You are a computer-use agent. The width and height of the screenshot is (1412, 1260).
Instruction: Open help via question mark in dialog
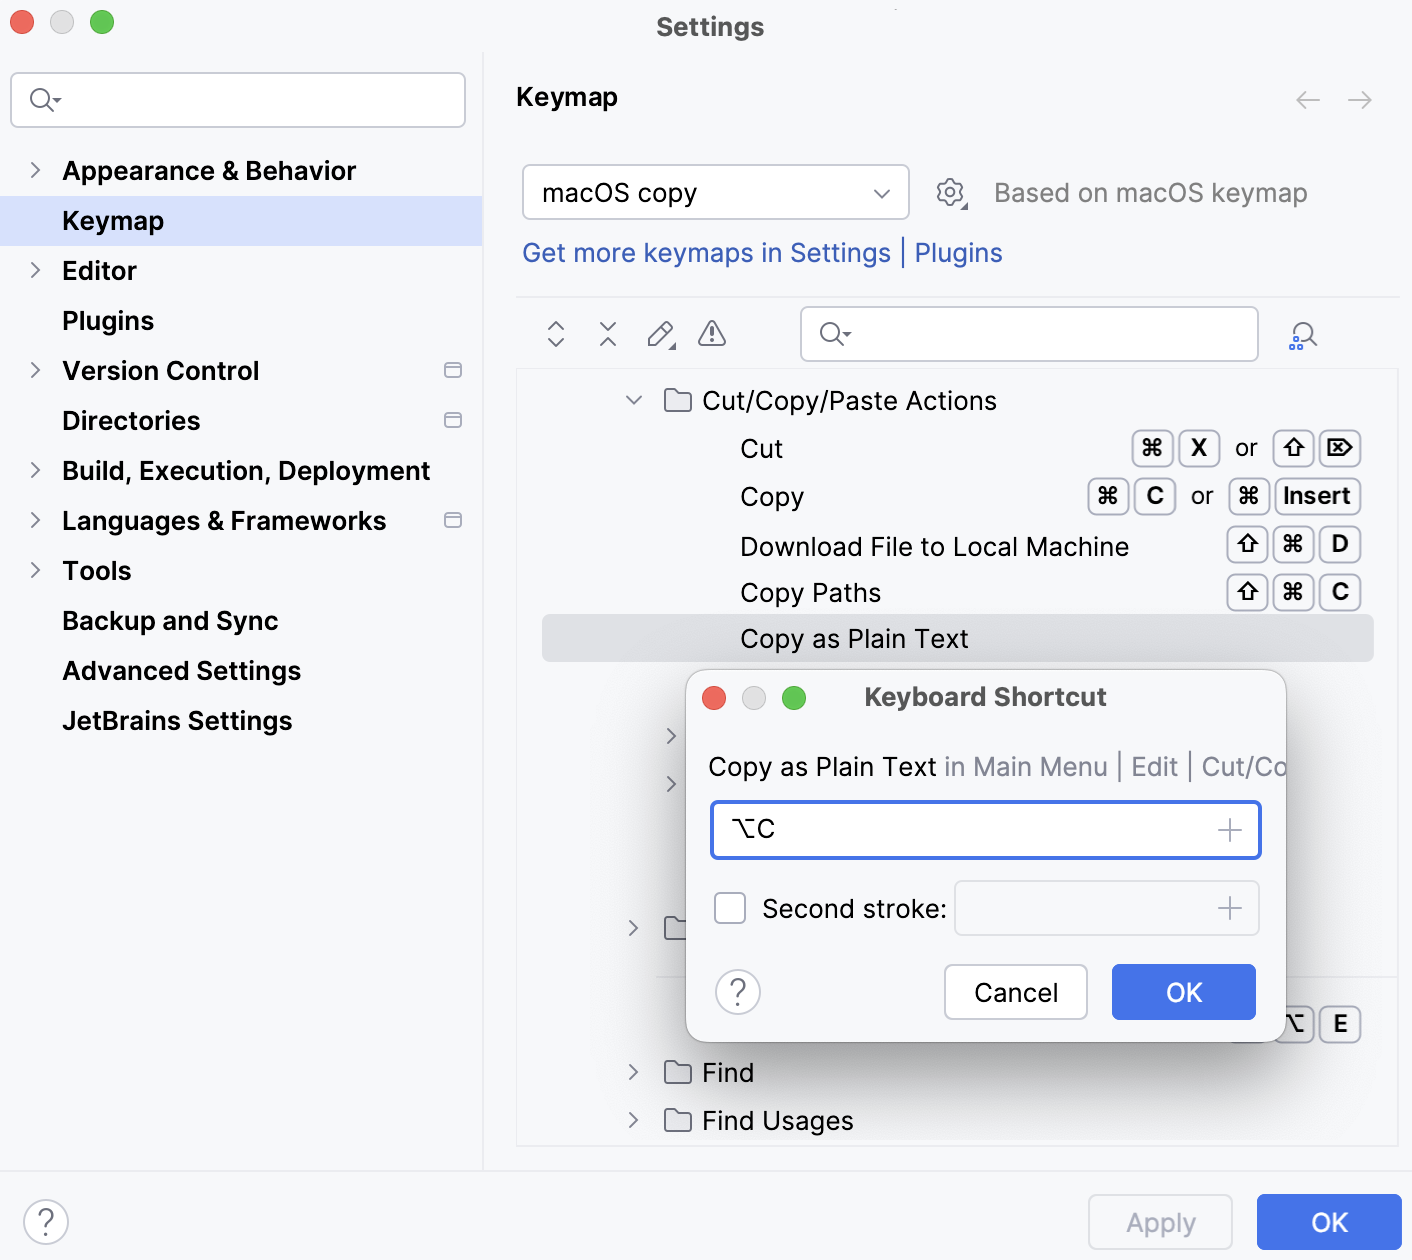738,992
